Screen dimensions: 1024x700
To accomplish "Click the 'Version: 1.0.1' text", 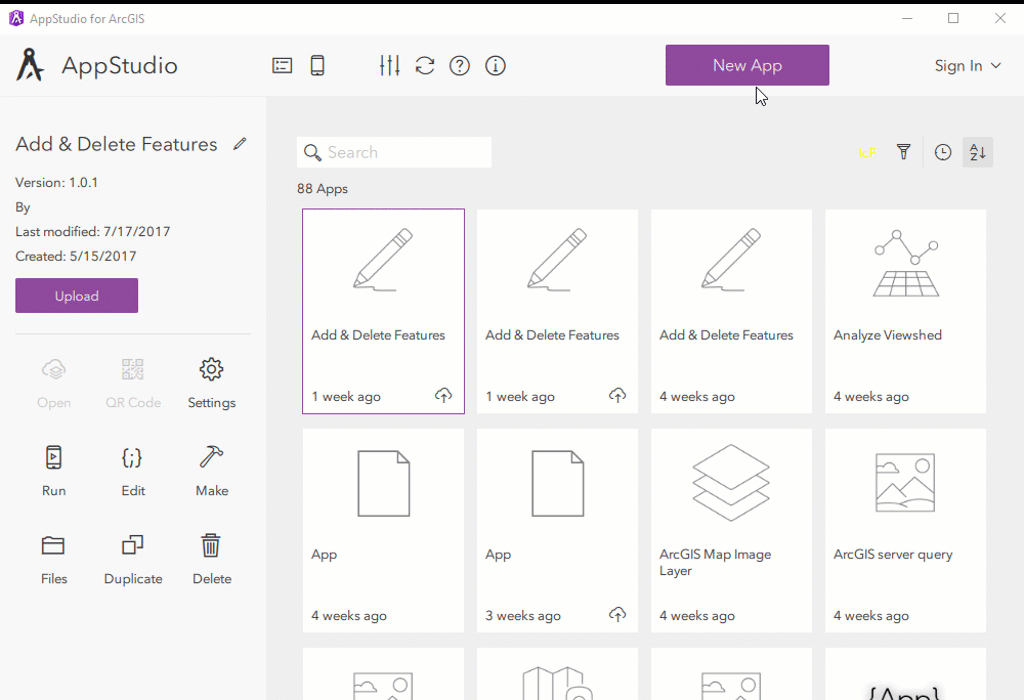I will (x=57, y=182).
